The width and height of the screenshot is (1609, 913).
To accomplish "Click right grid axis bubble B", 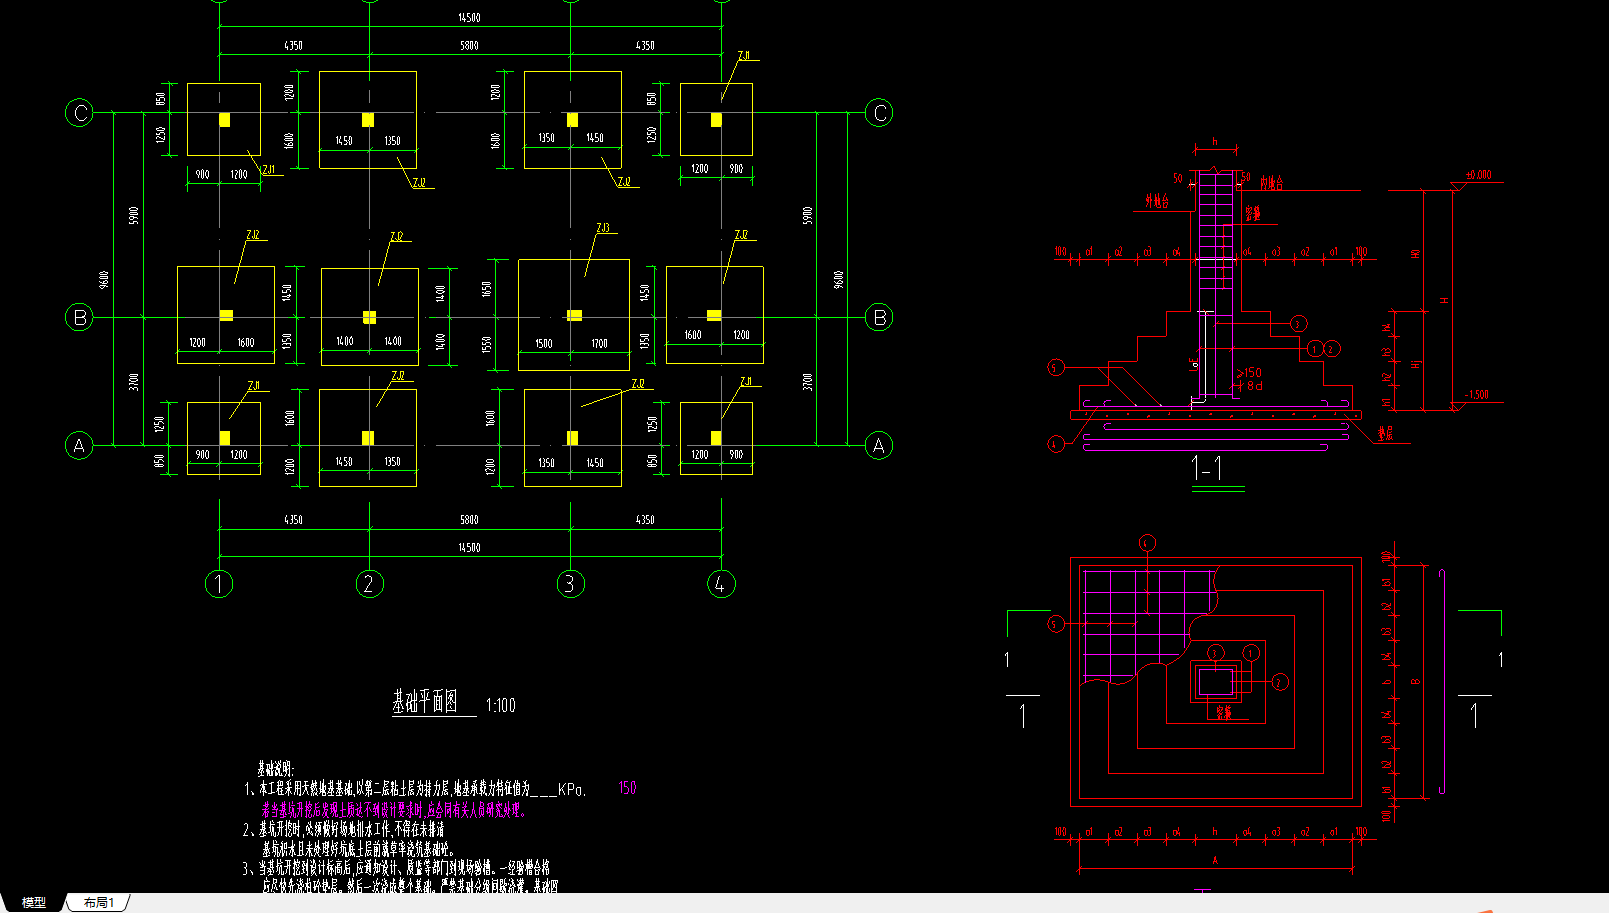I will pyautogui.click(x=879, y=318).
